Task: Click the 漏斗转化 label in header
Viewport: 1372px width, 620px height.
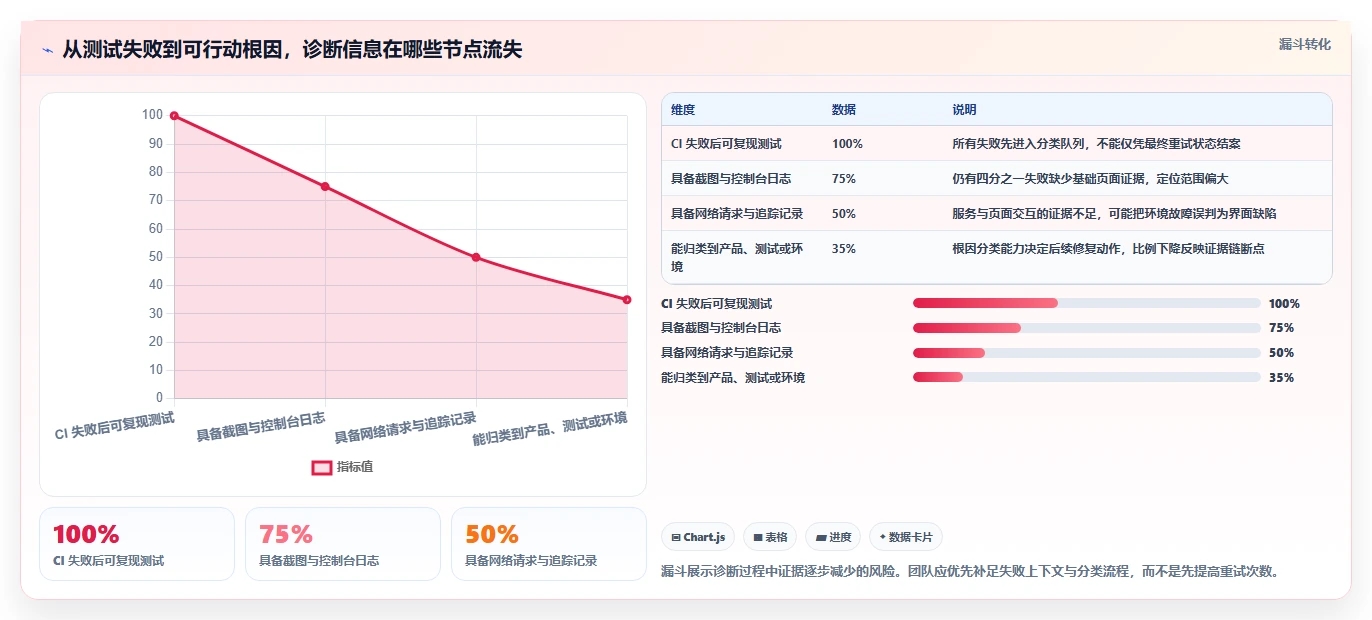Action: pos(1304,44)
